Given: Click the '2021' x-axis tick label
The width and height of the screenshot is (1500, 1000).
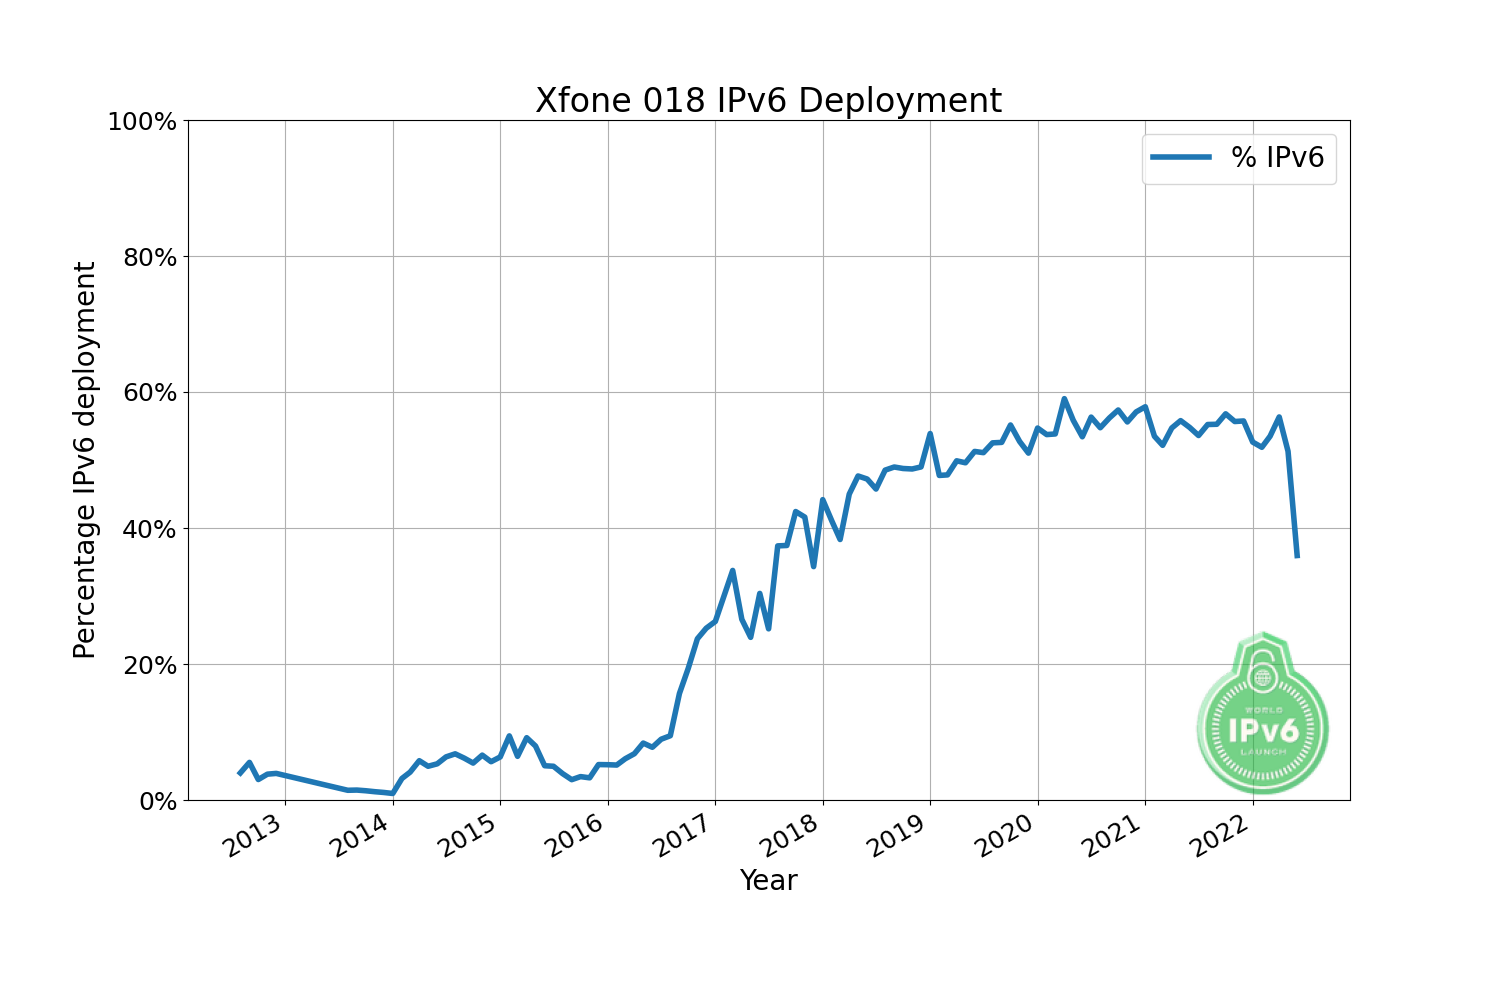Looking at the screenshot, I should point(1114,836).
